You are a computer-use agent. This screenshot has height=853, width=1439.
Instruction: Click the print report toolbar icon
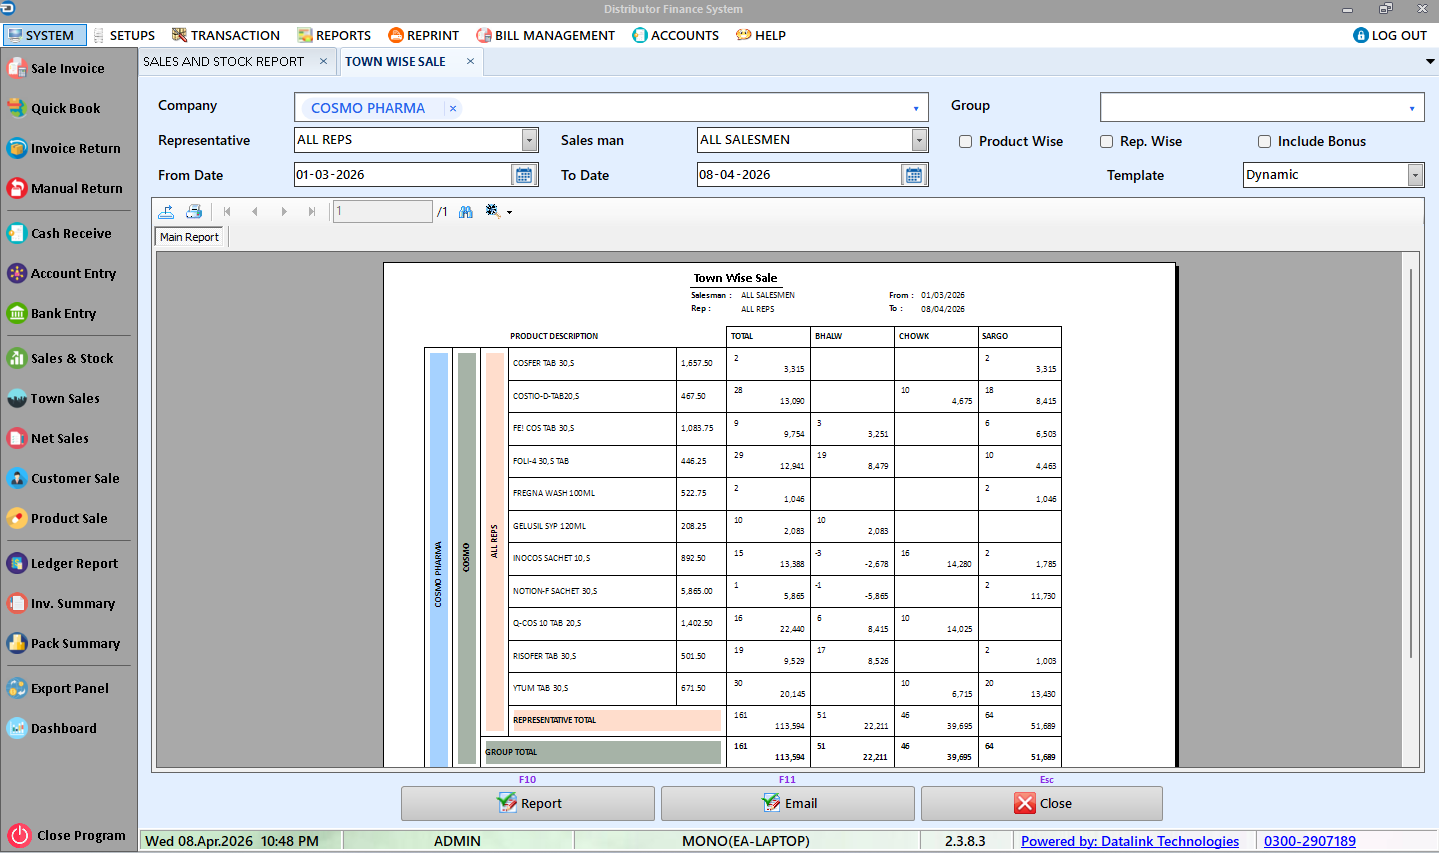coord(194,211)
